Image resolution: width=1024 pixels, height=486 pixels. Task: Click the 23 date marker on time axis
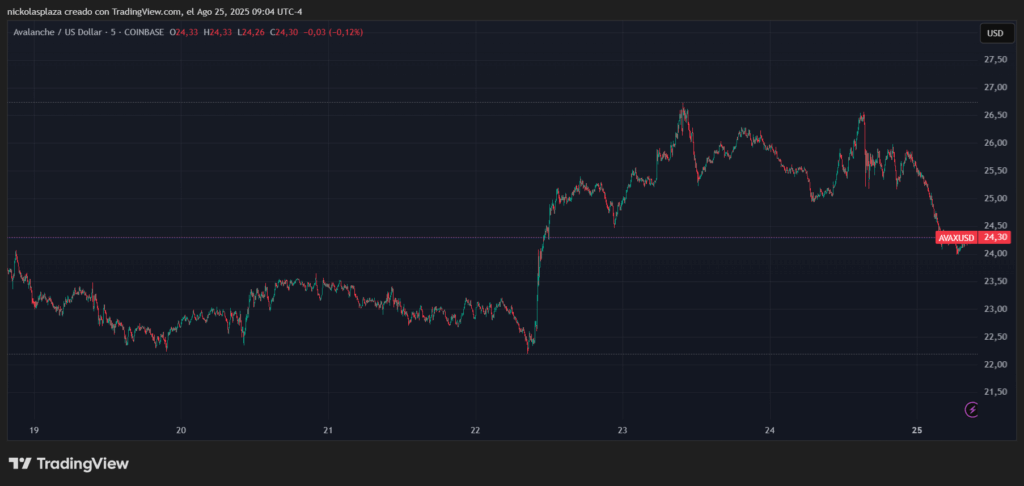point(622,430)
